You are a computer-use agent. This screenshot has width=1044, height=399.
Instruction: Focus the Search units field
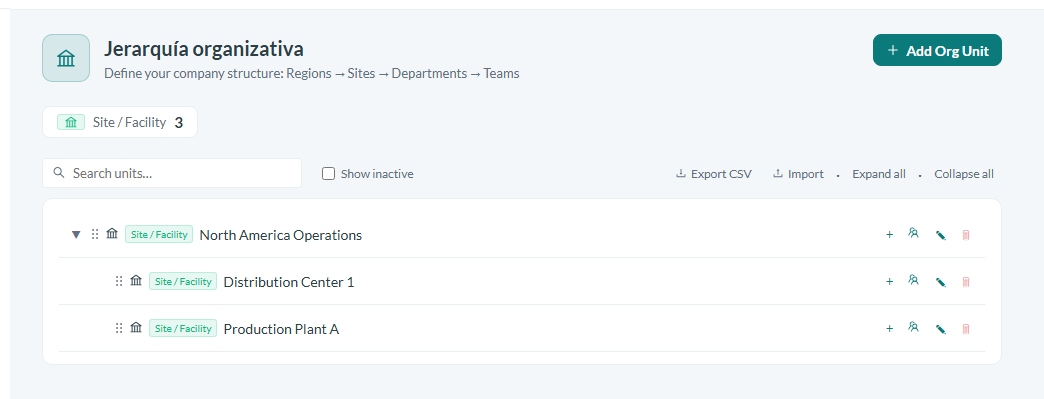[172, 173]
